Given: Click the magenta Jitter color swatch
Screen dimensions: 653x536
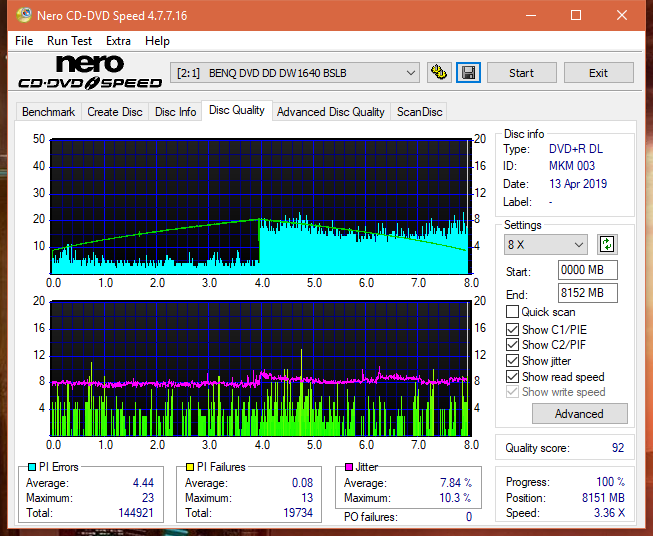Looking at the screenshot, I should (x=349, y=467).
